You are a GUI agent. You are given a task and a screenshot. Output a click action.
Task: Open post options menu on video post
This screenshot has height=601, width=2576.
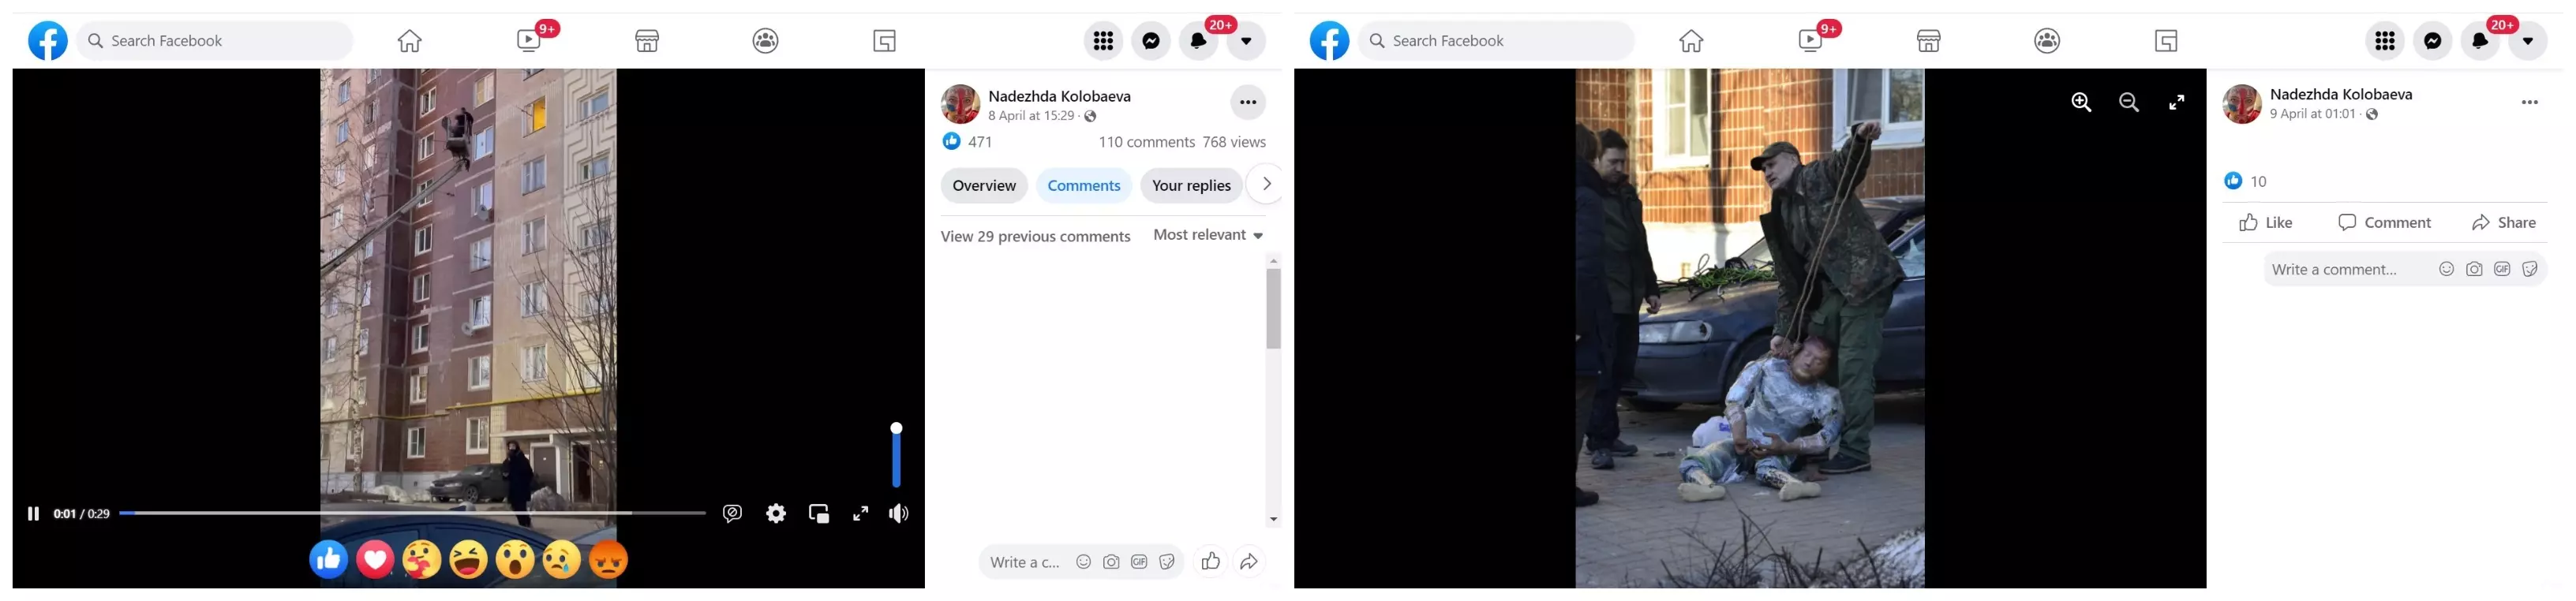[x=1247, y=102]
